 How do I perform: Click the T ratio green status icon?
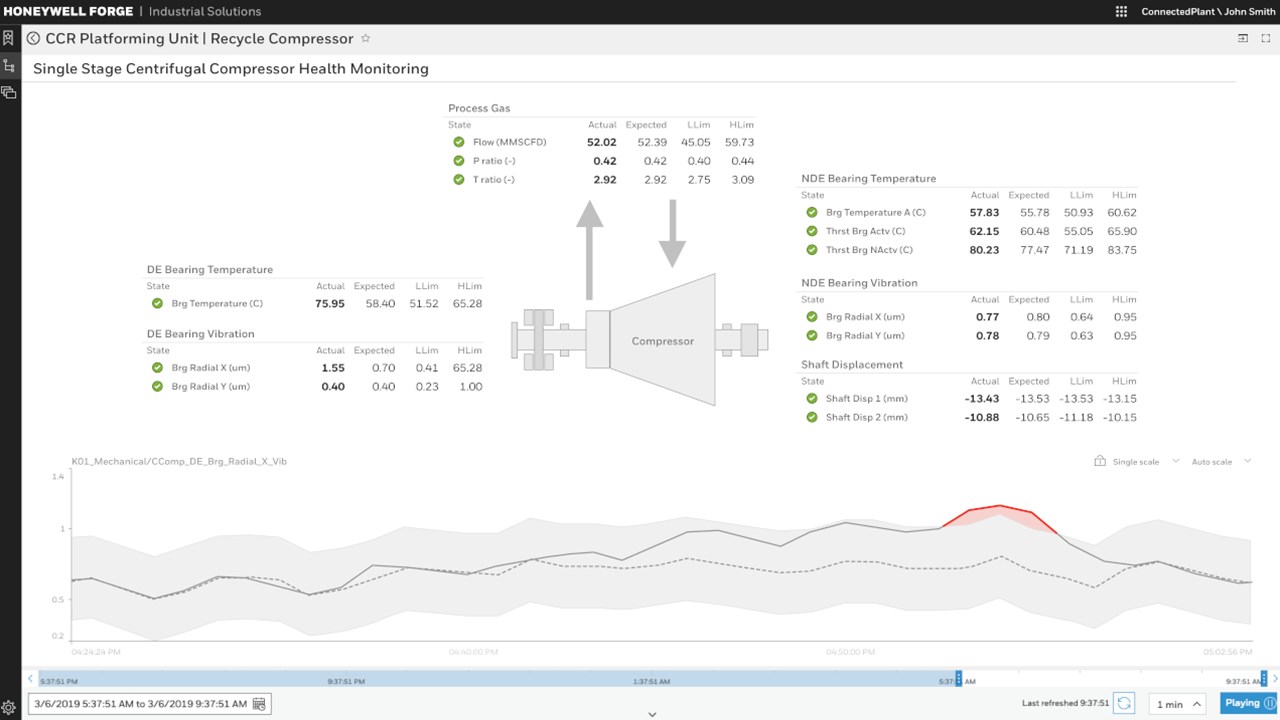459,180
